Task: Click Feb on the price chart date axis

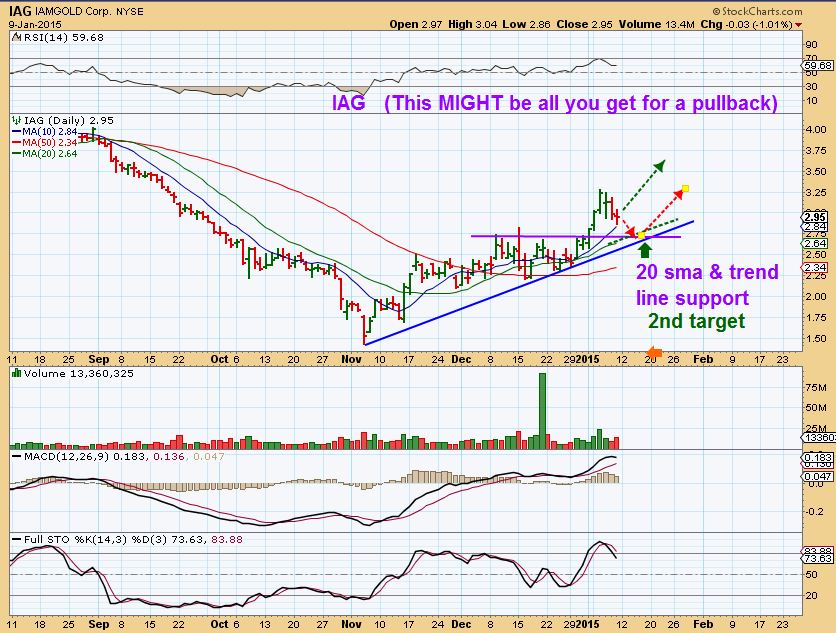Action: click(x=703, y=359)
